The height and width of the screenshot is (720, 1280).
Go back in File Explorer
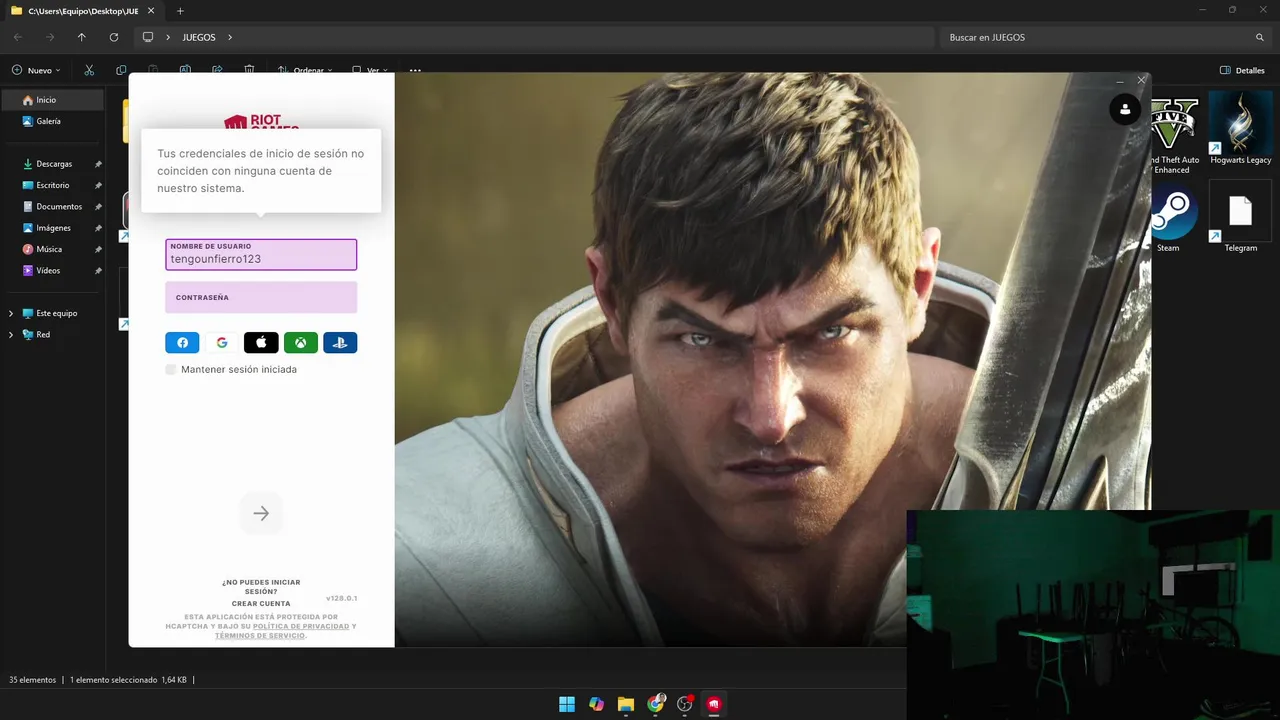click(18, 37)
